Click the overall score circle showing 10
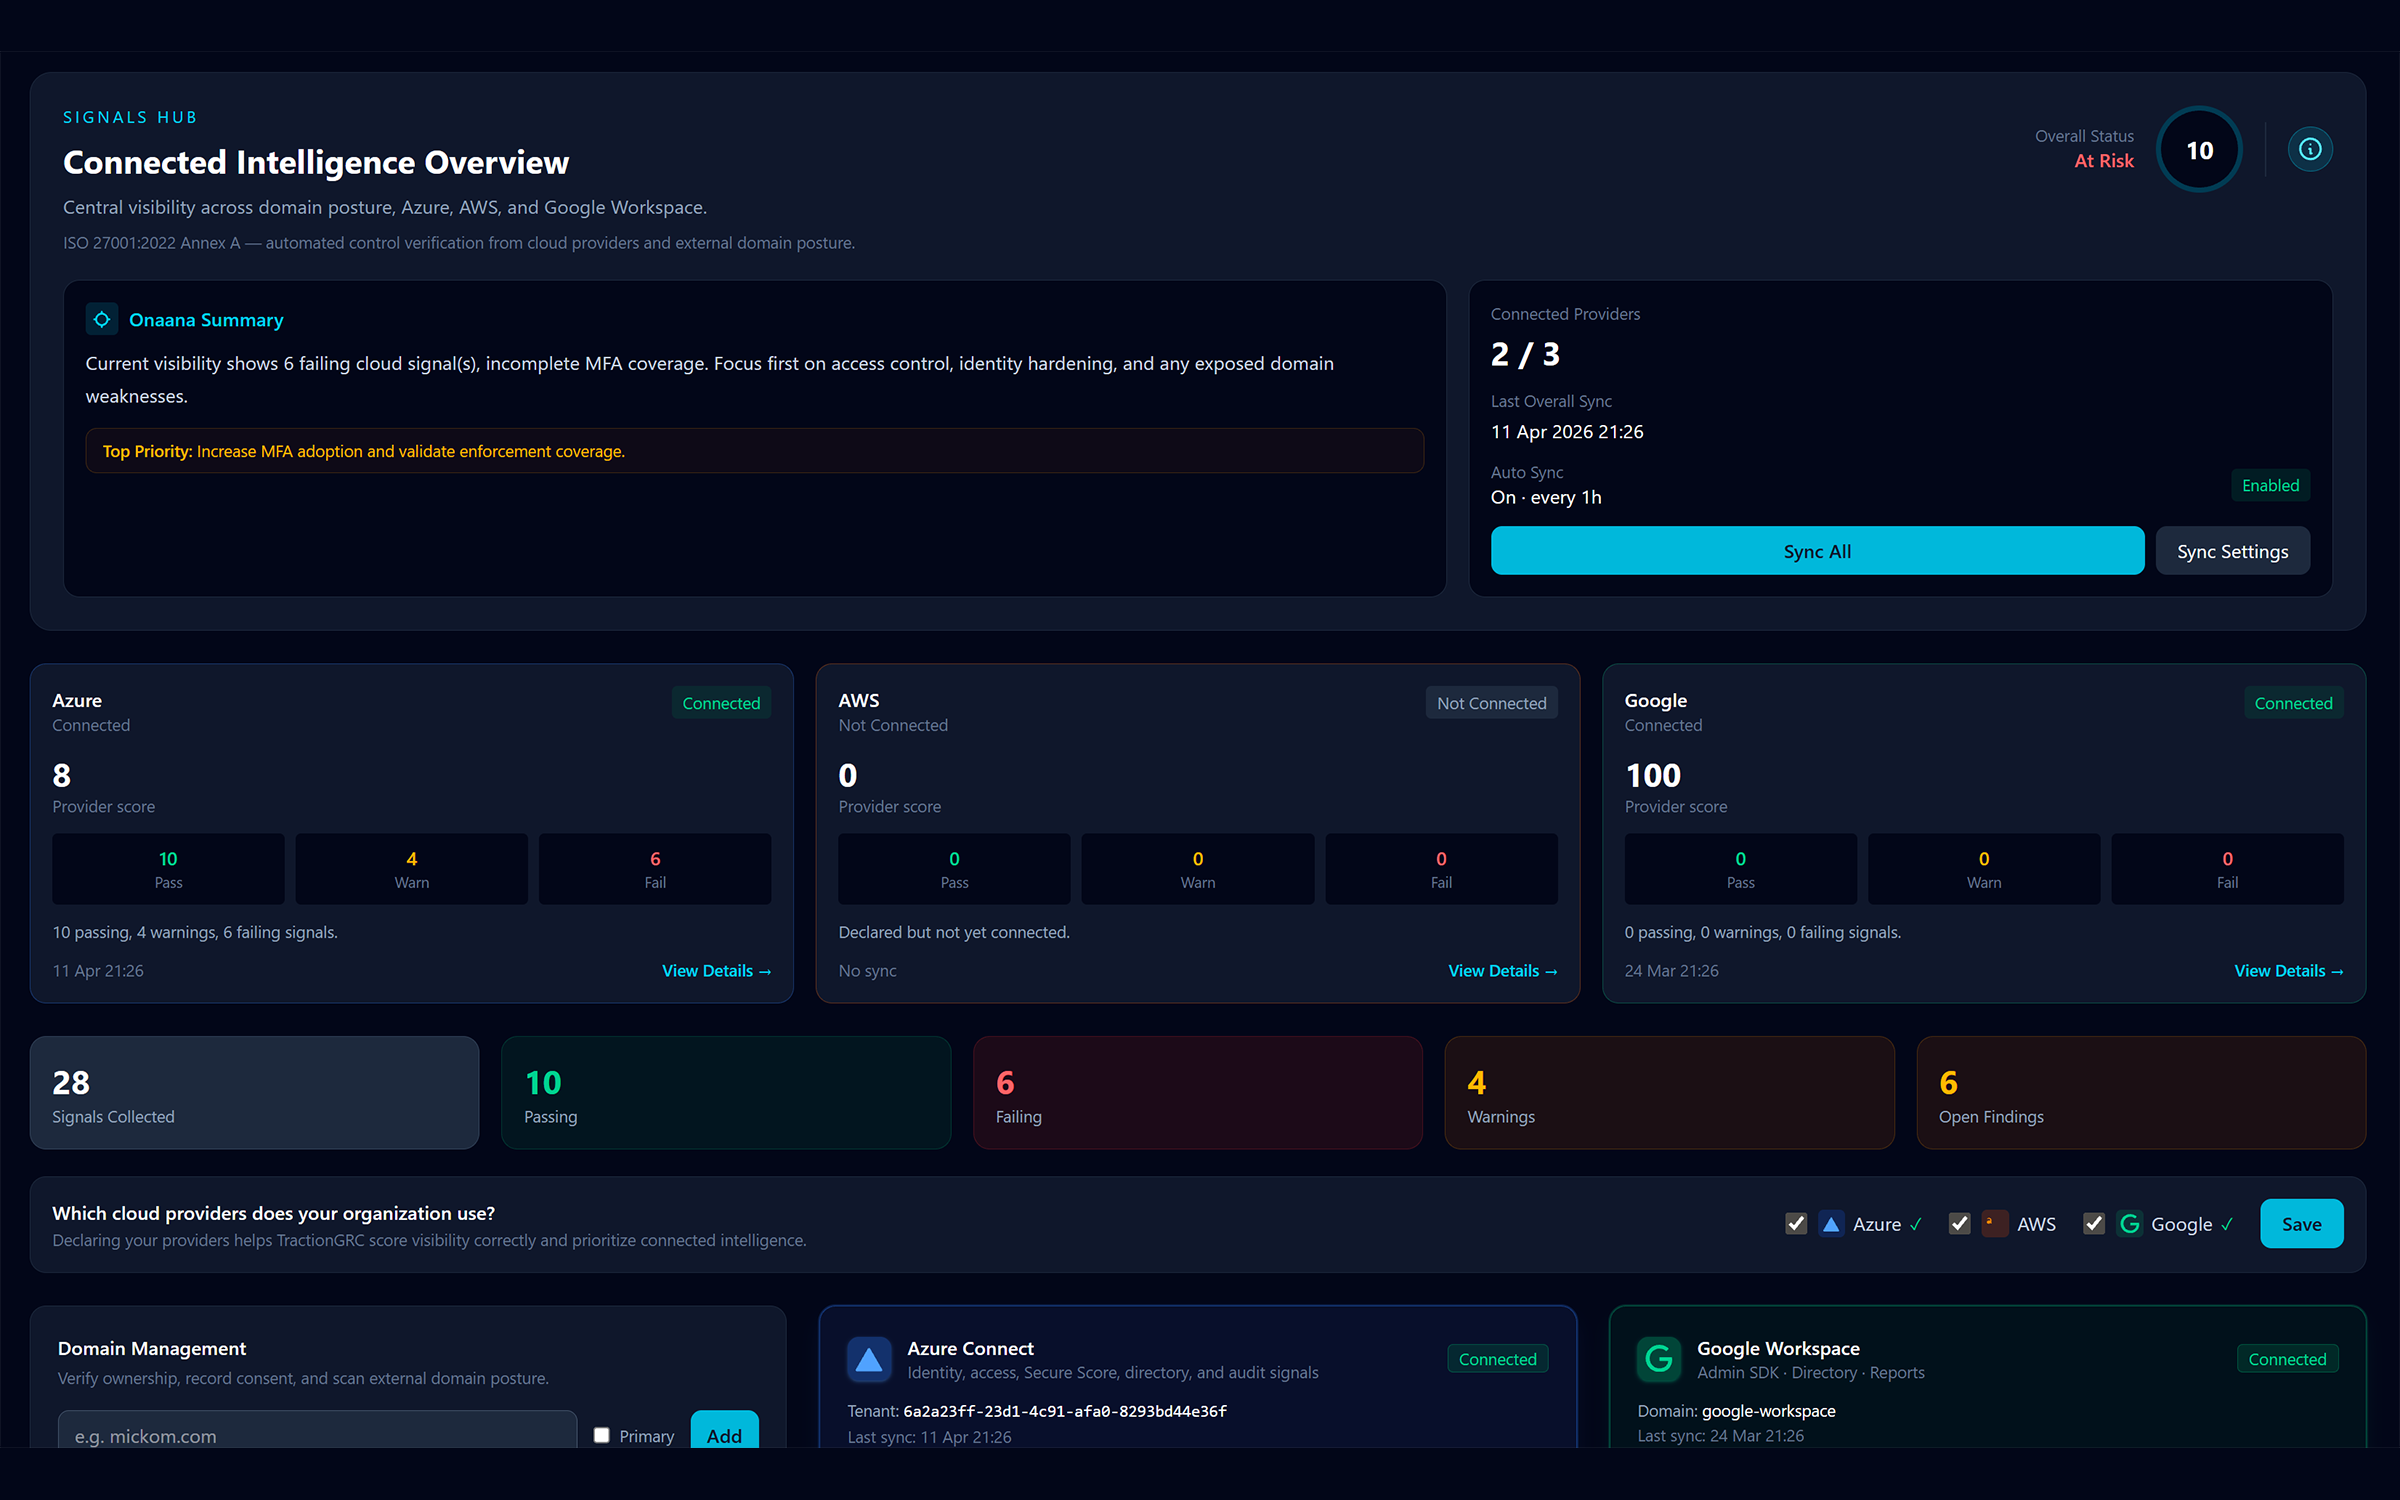This screenshot has width=2400, height=1500. click(x=2199, y=150)
